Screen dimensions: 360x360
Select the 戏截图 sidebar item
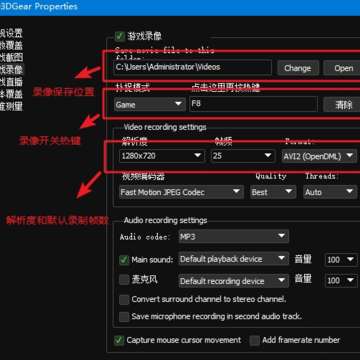(11, 57)
